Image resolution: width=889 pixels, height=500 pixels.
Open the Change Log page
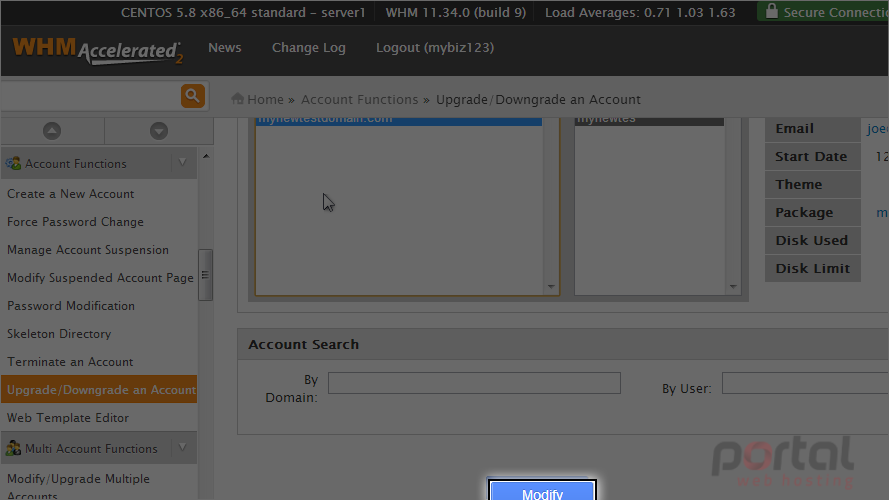[x=308, y=48]
